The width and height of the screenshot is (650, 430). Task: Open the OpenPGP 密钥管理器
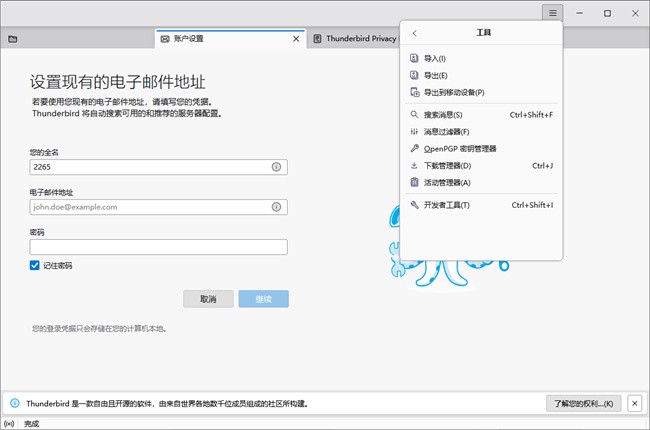click(x=460, y=148)
